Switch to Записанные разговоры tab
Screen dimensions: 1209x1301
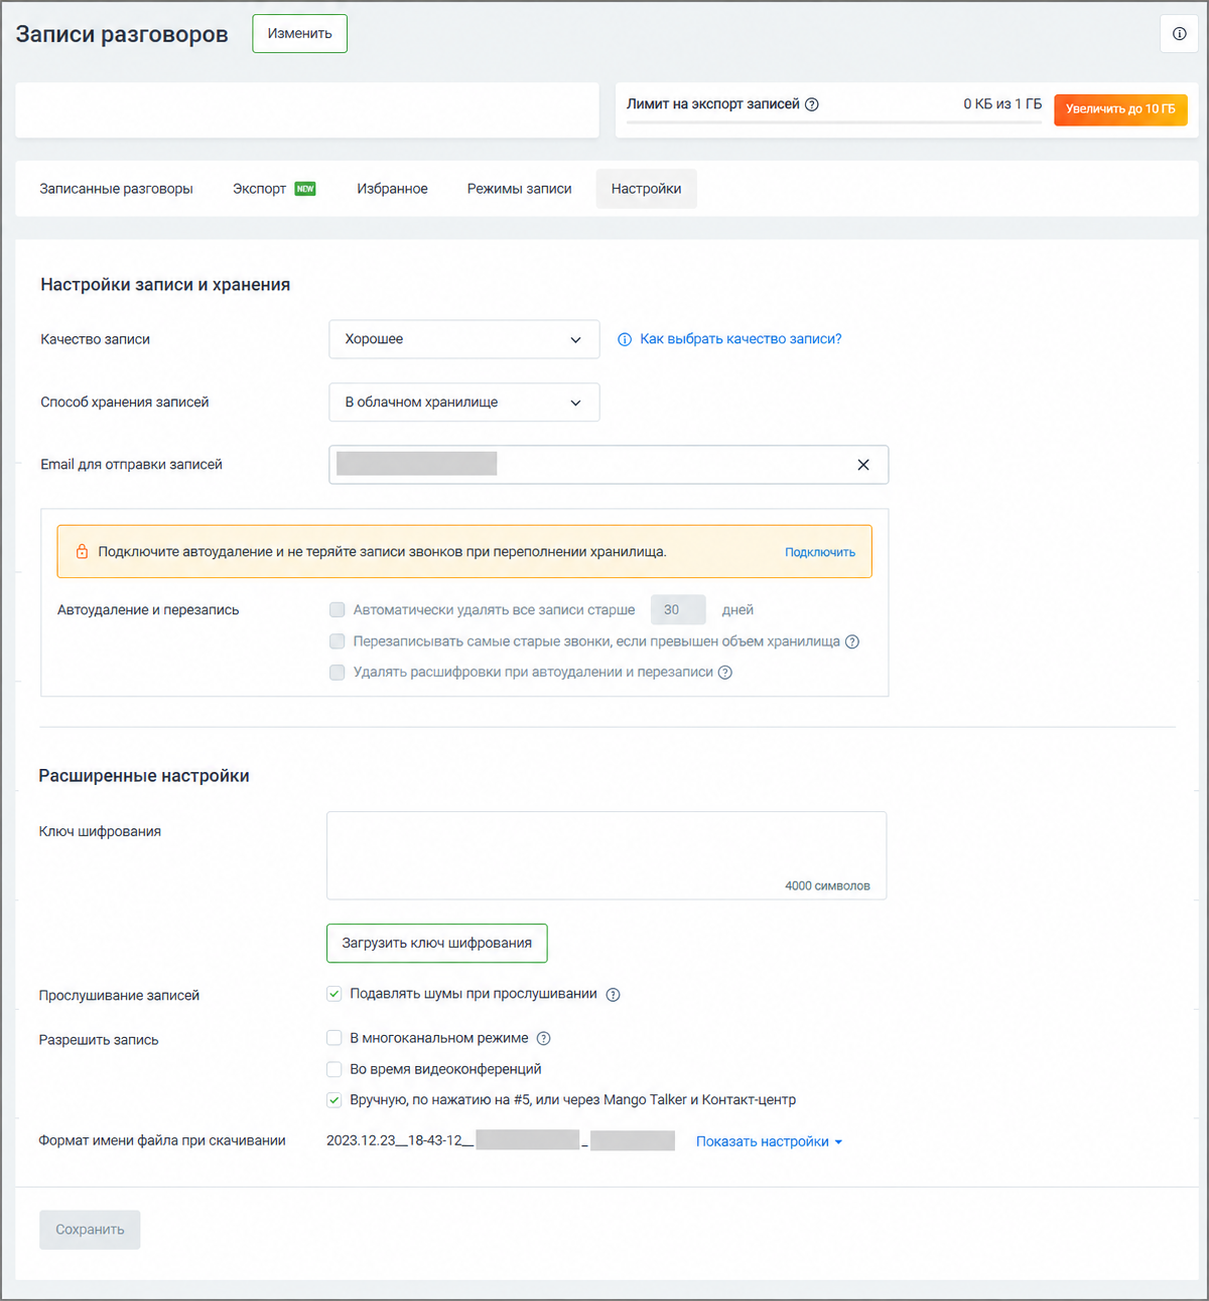pyautogui.click(x=116, y=189)
